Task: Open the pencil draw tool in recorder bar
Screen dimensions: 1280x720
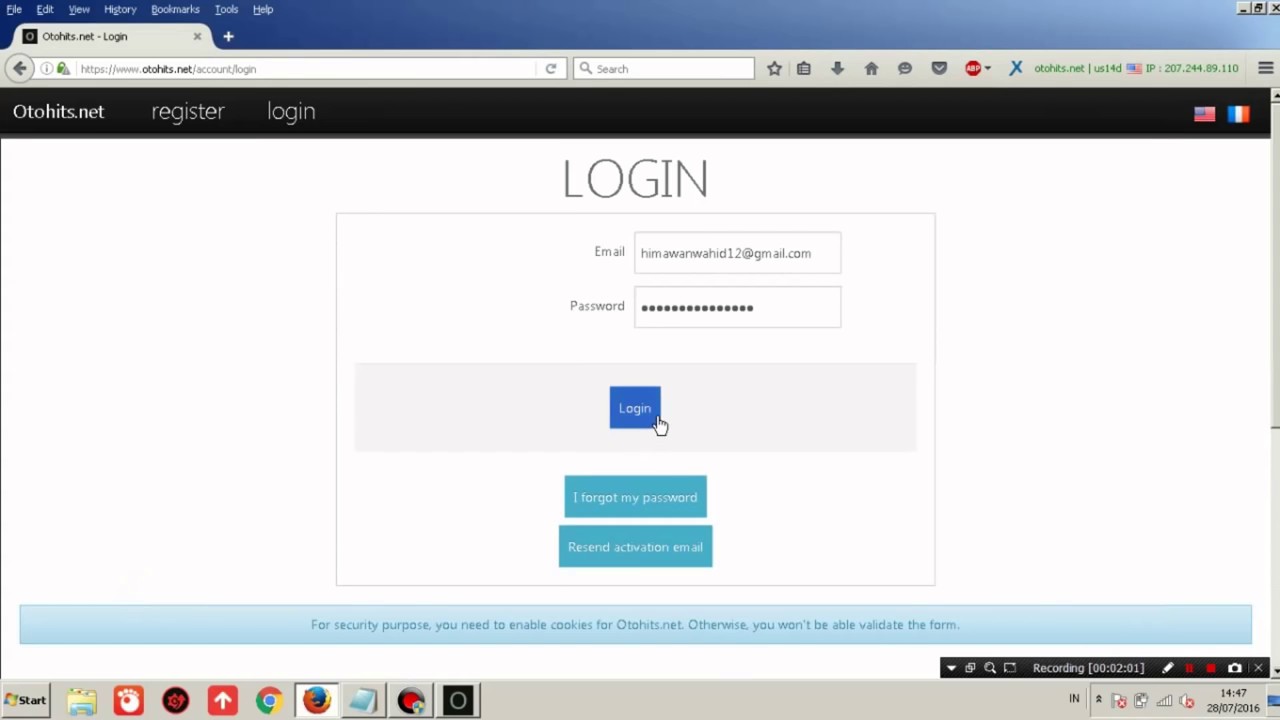Action: tap(1167, 668)
